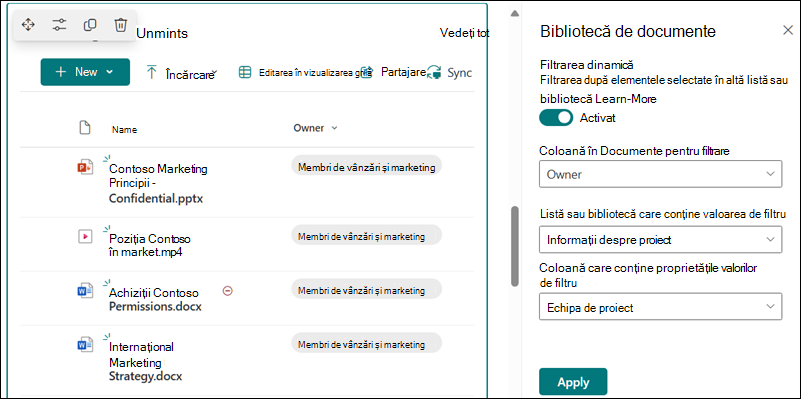Click the New button
Screen dimensions: 801x399
(x=85, y=72)
